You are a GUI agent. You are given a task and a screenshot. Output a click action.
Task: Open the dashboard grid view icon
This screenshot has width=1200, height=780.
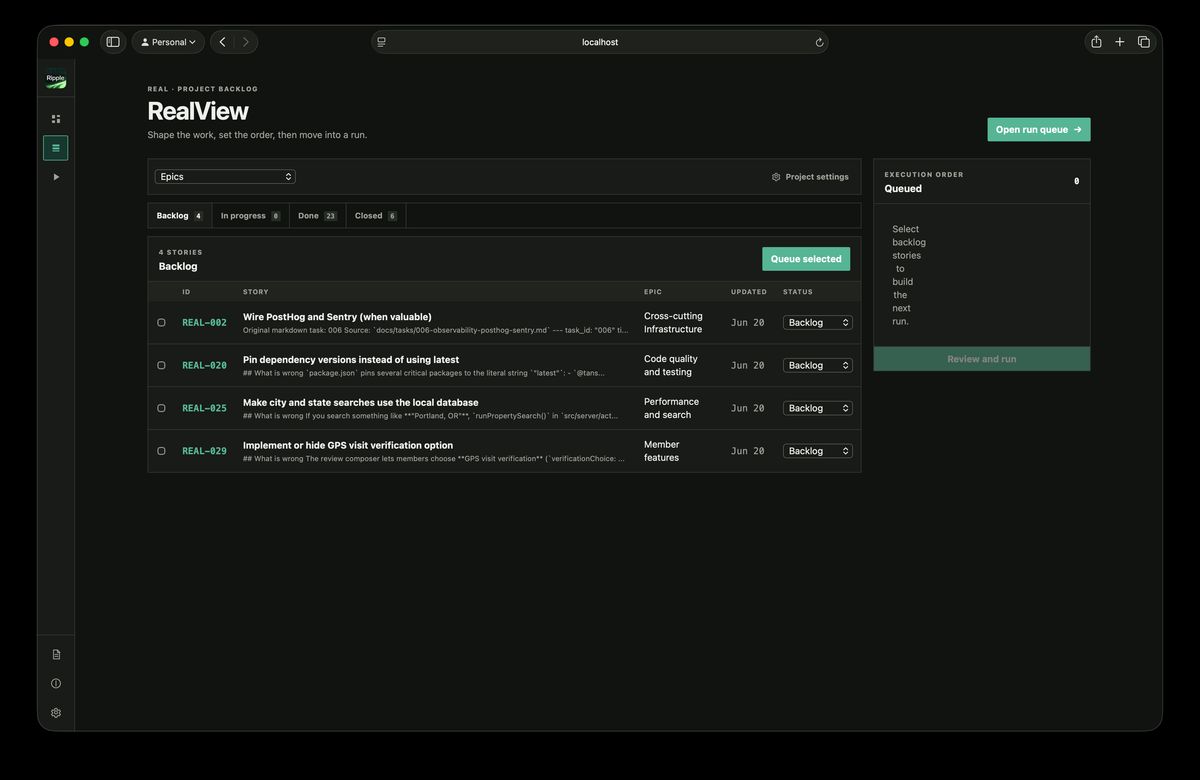pos(56,119)
